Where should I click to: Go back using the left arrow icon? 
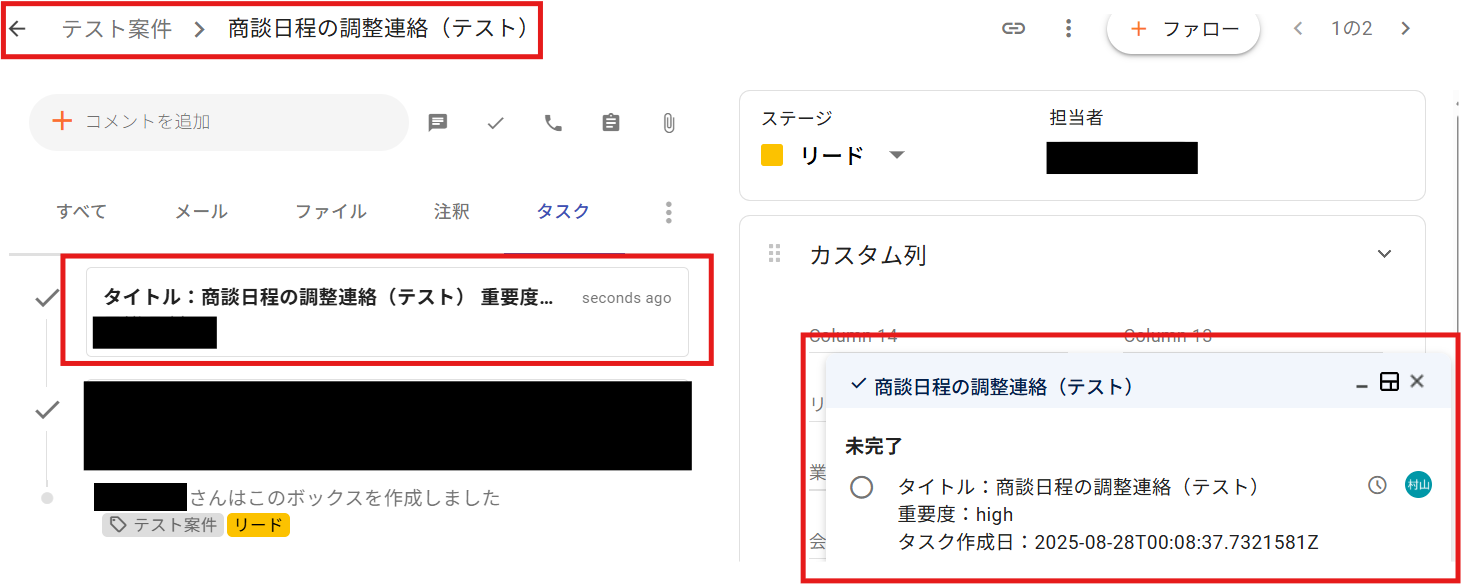click(x=17, y=29)
